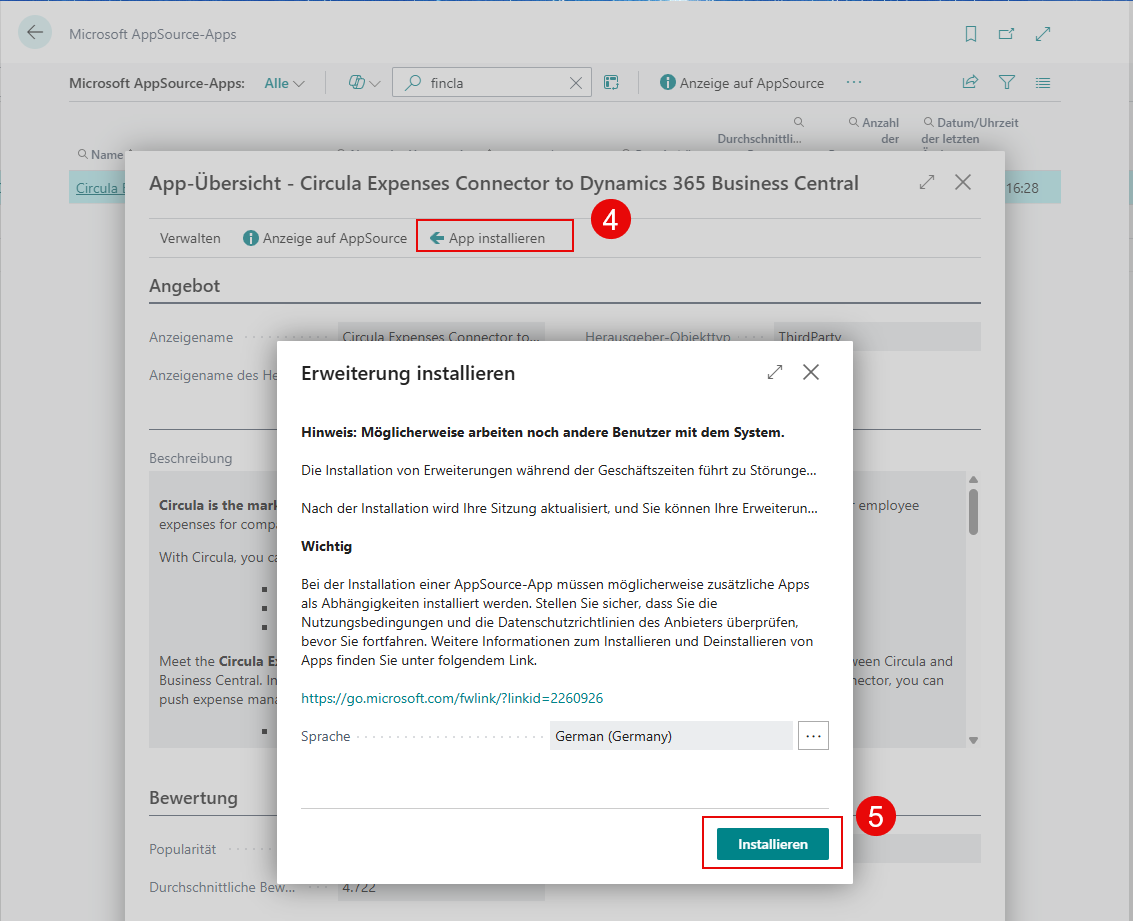Click the Popularität field label
Viewport: 1133px width, 921px height.
click(183, 849)
